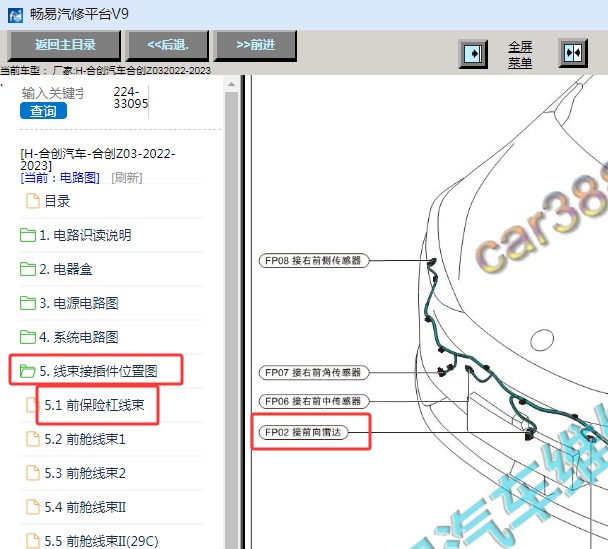Click the folder icon beside 2. 电器盒

(28, 269)
